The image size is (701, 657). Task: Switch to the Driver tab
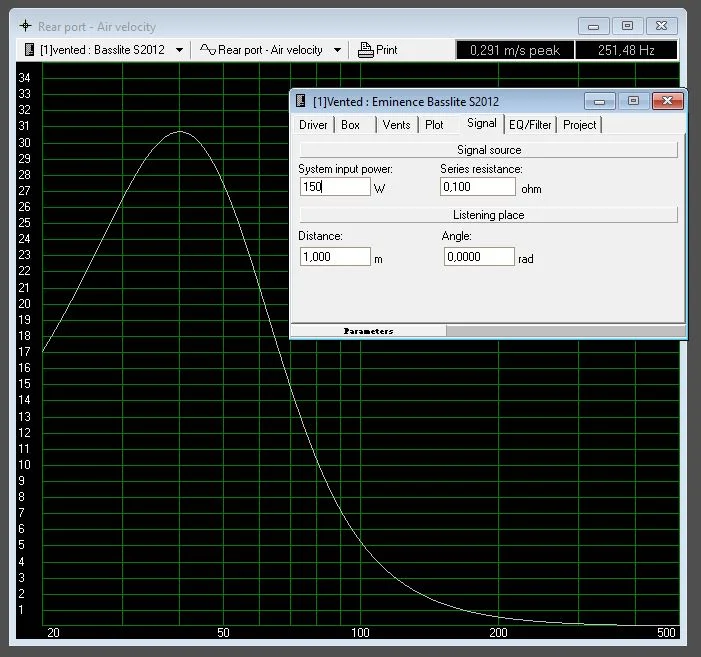(313, 125)
